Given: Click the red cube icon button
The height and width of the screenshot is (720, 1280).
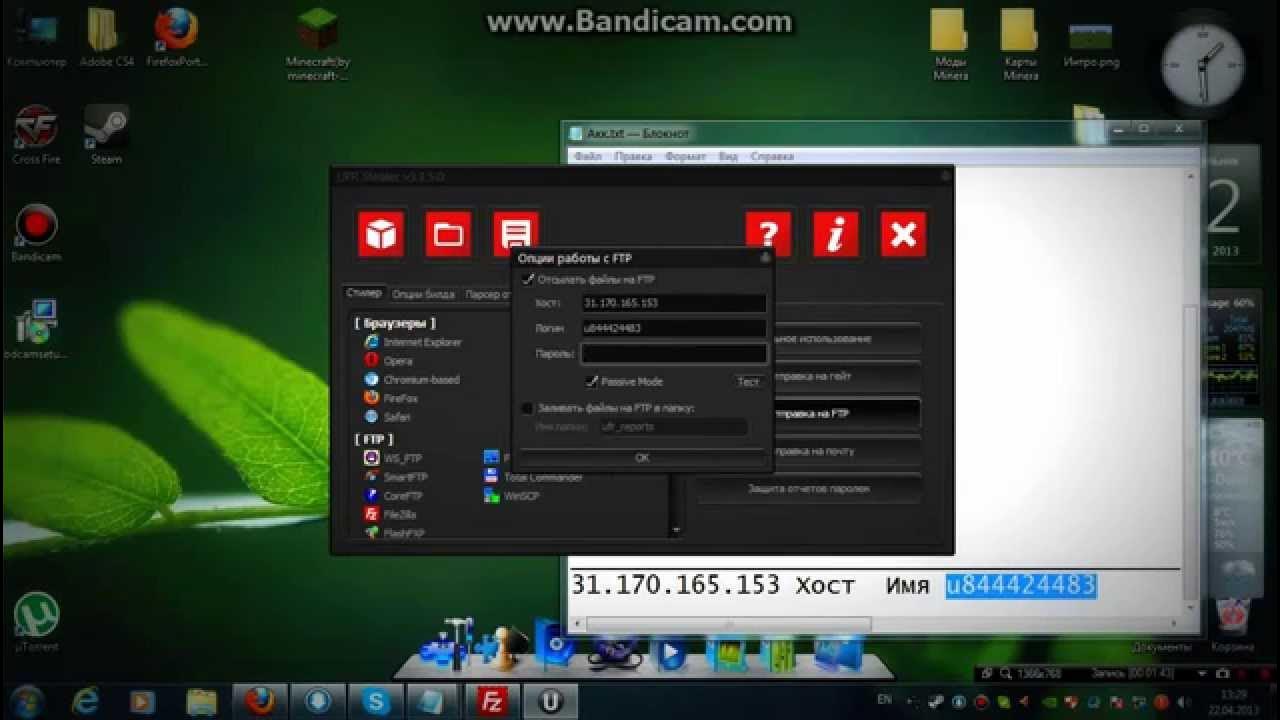Looking at the screenshot, I should (381, 234).
